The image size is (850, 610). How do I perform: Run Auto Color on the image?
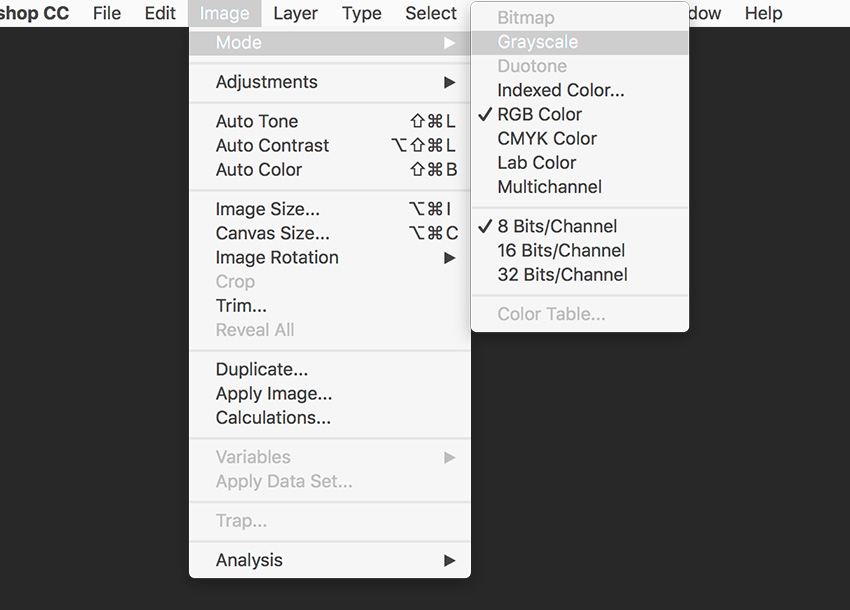[259, 169]
